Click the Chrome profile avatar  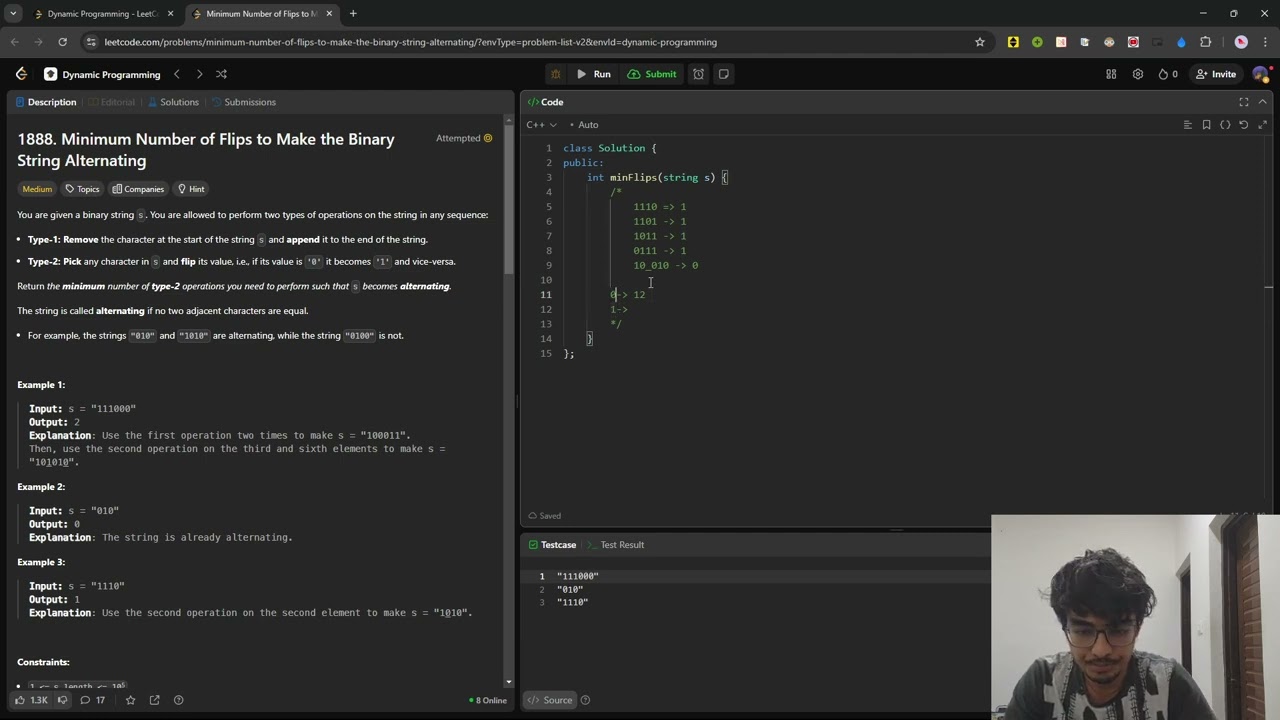[1241, 42]
